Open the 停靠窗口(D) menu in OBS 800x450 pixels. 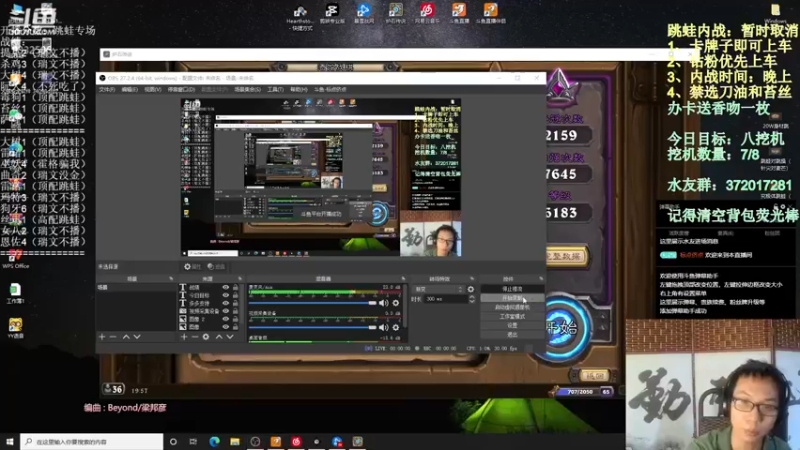181,89
